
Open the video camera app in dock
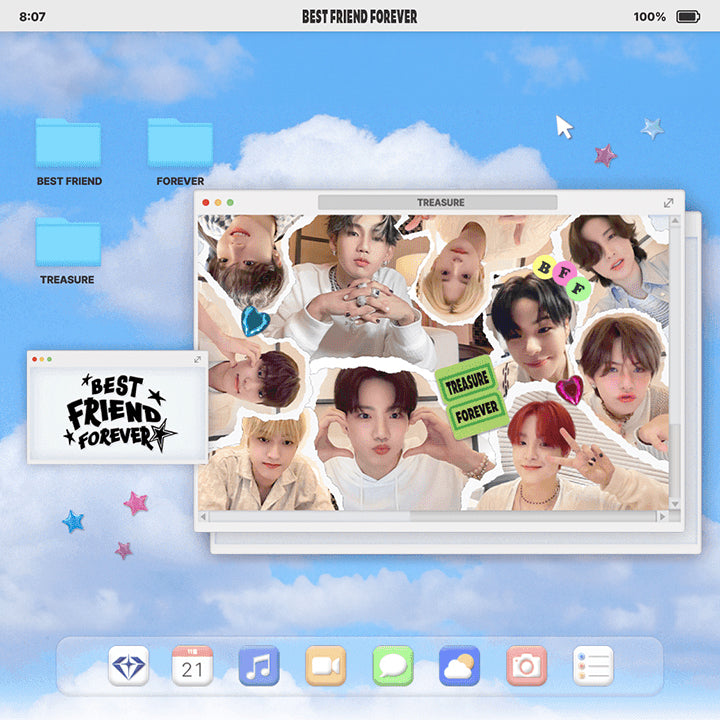(x=326, y=665)
